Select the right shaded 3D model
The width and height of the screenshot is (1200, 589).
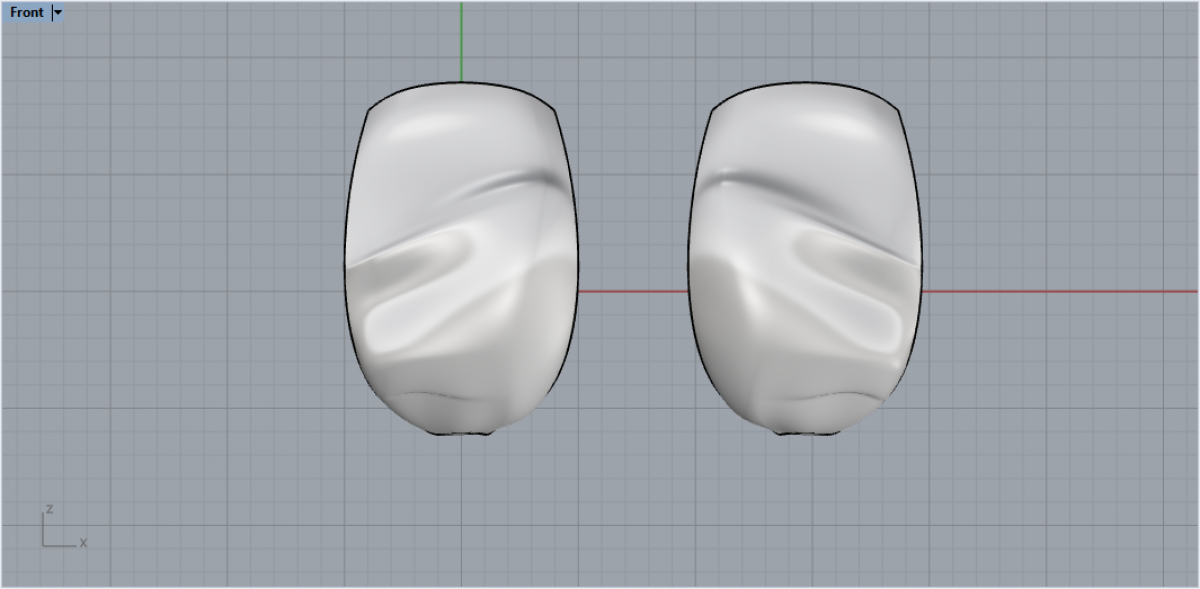(806, 259)
